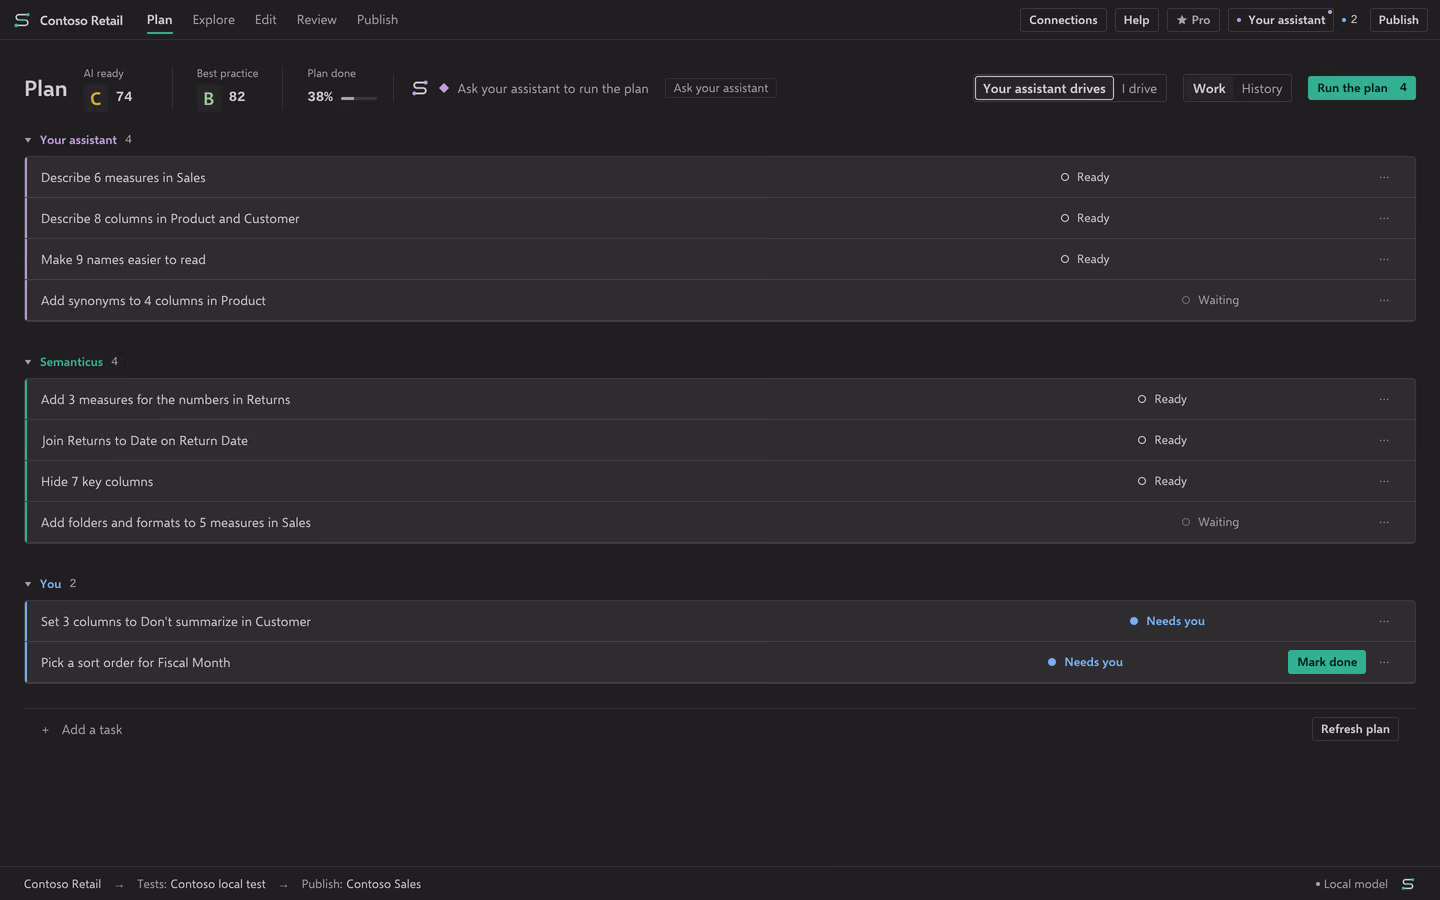Open more options for Add folders and formats row
This screenshot has height=900, width=1440.
click(x=1384, y=522)
